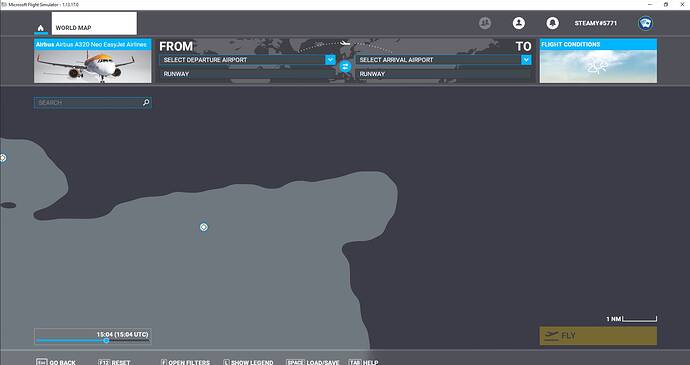The image size is (690, 365).
Task: Open the departure Runway selector
Action: [x=247, y=74]
